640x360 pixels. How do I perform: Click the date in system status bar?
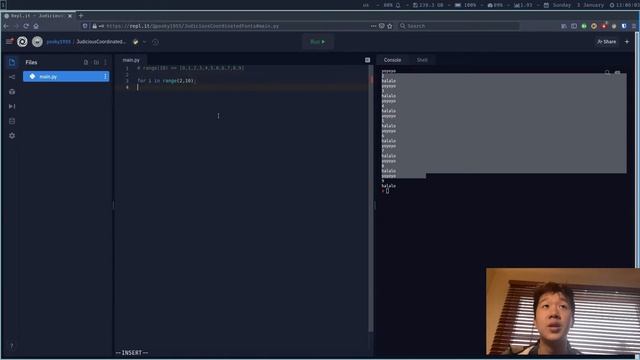point(574,5)
